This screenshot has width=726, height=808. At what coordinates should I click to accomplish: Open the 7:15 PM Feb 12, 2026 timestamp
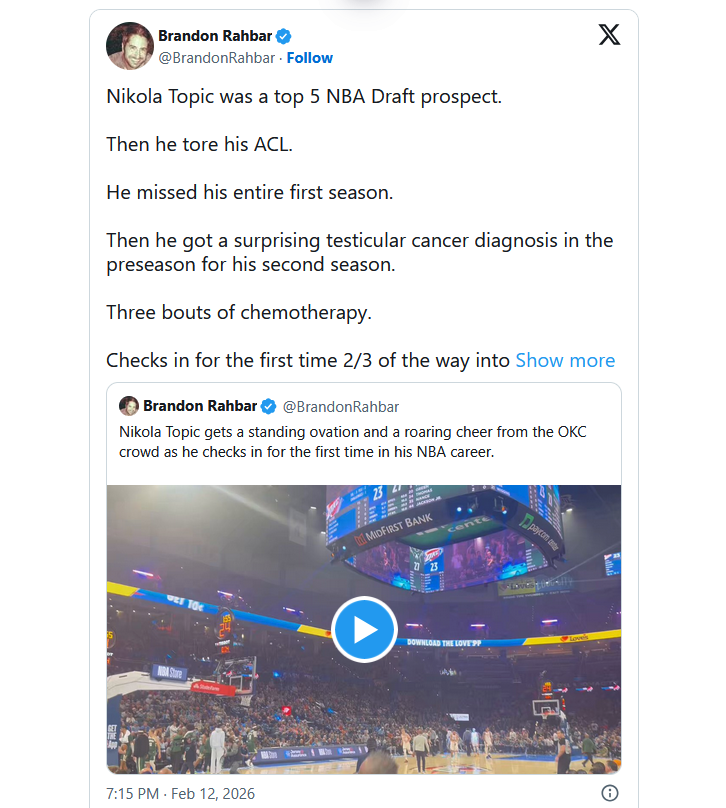coord(181,794)
